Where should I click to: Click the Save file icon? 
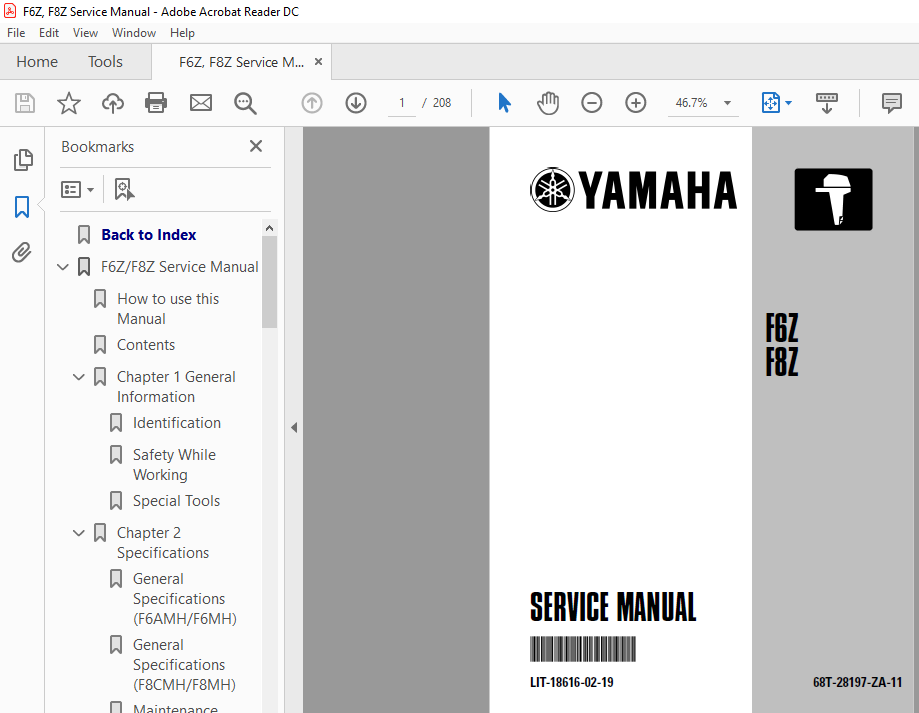point(25,103)
